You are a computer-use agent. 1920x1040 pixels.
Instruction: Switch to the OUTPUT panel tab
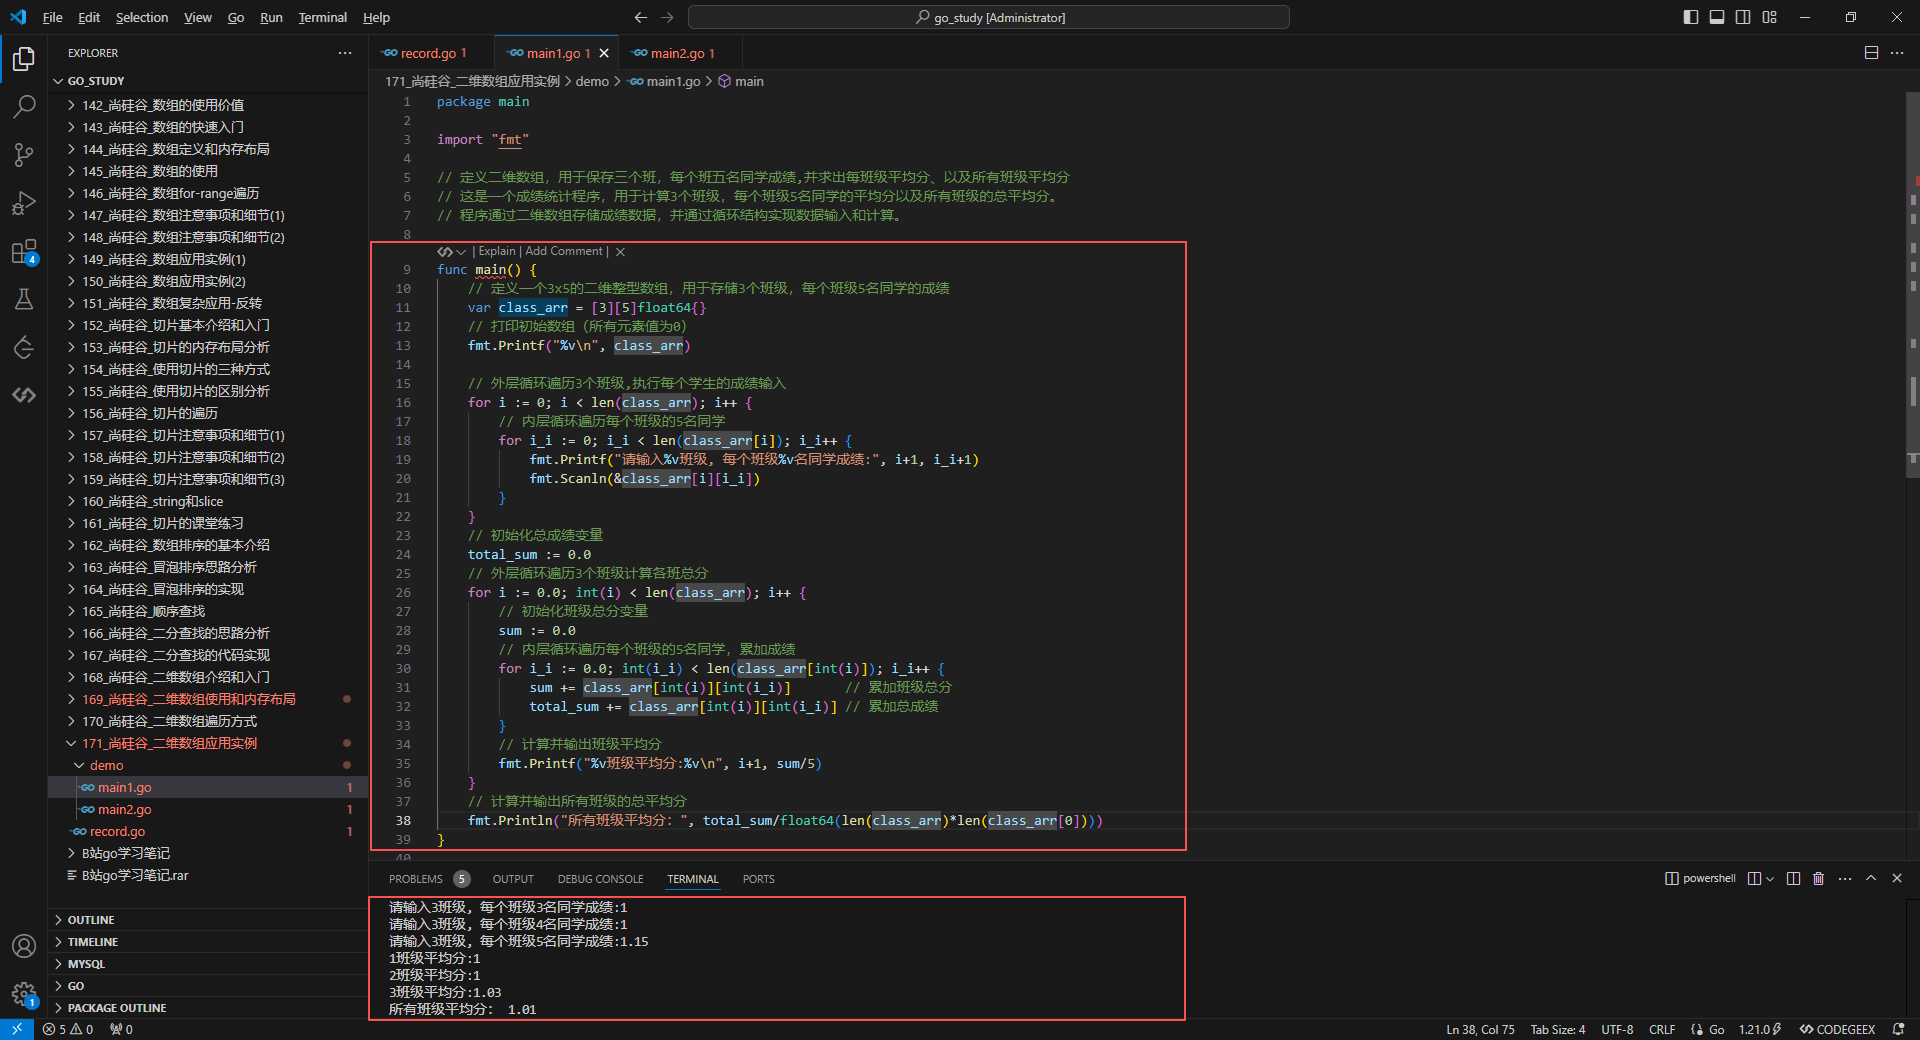click(513, 879)
